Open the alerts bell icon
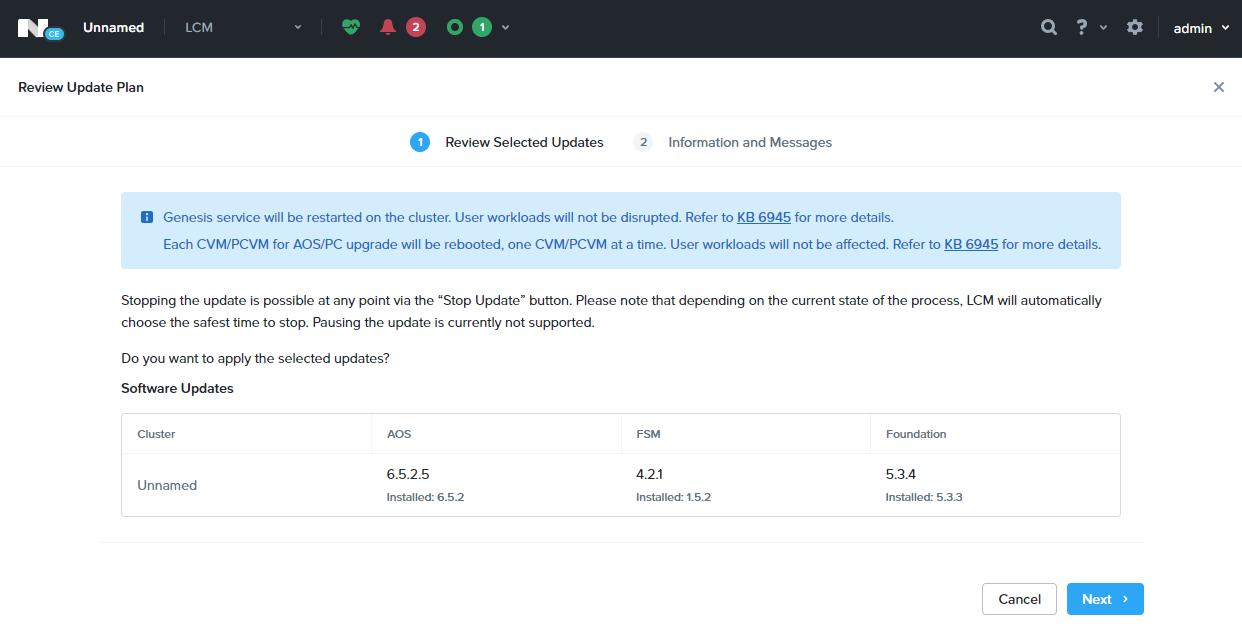The width and height of the screenshot is (1242, 627). [388, 27]
